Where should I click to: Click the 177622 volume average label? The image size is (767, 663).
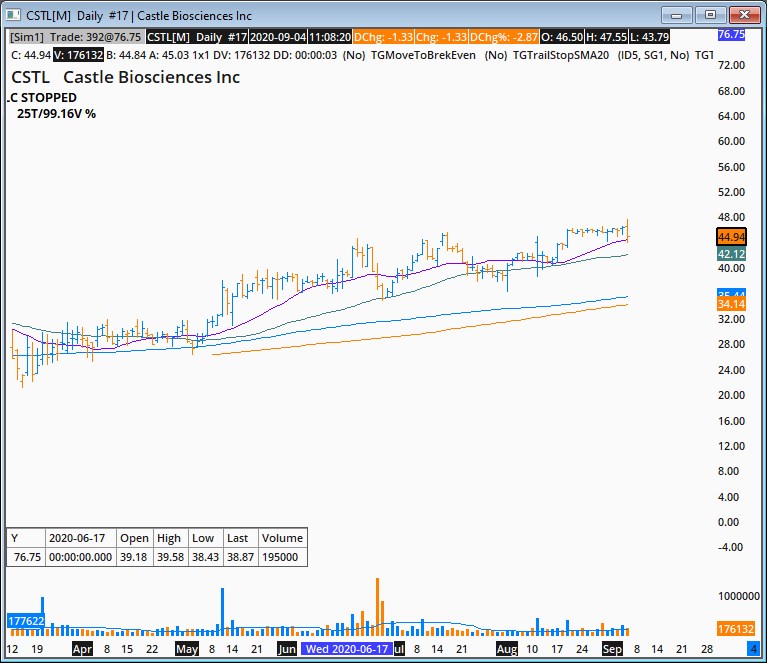[26, 621]
